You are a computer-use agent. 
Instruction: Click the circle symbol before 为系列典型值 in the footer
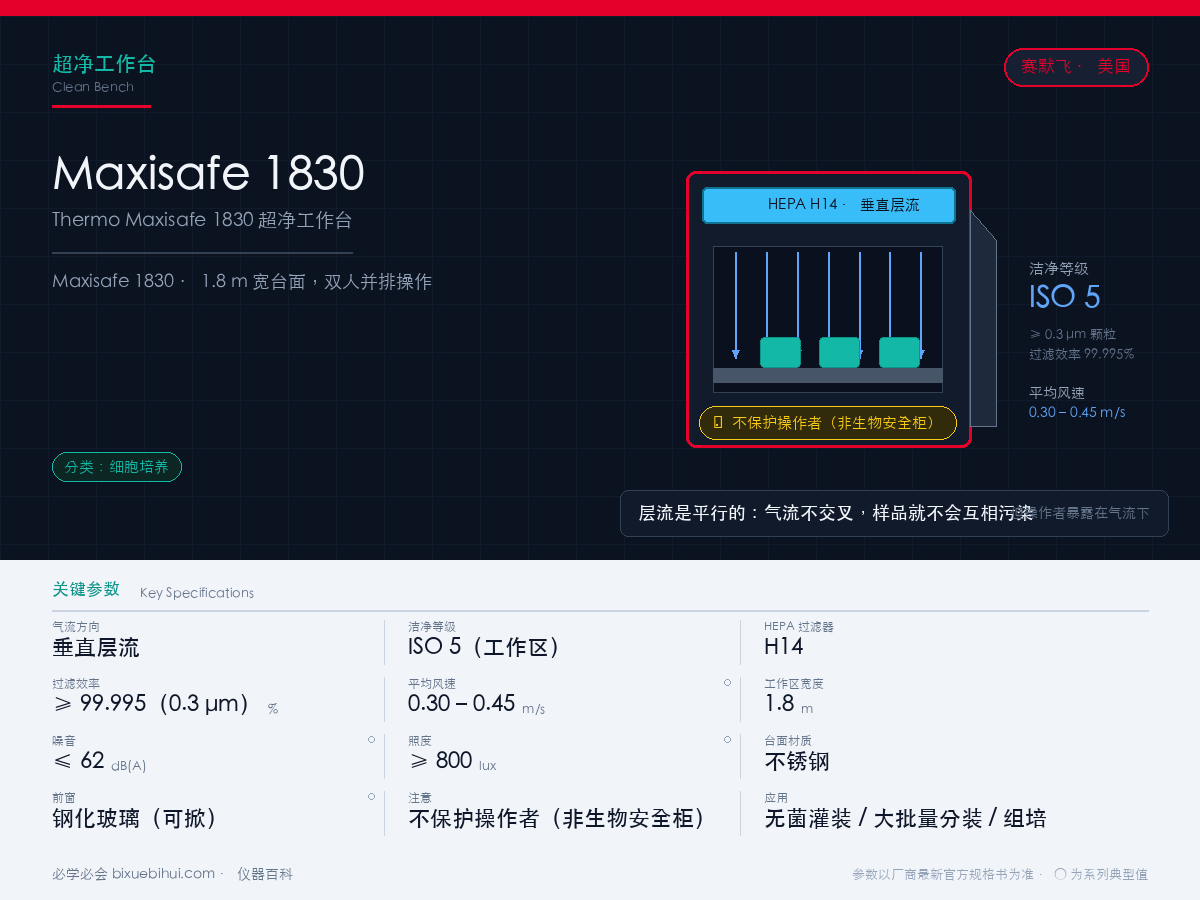point(1060,874)
